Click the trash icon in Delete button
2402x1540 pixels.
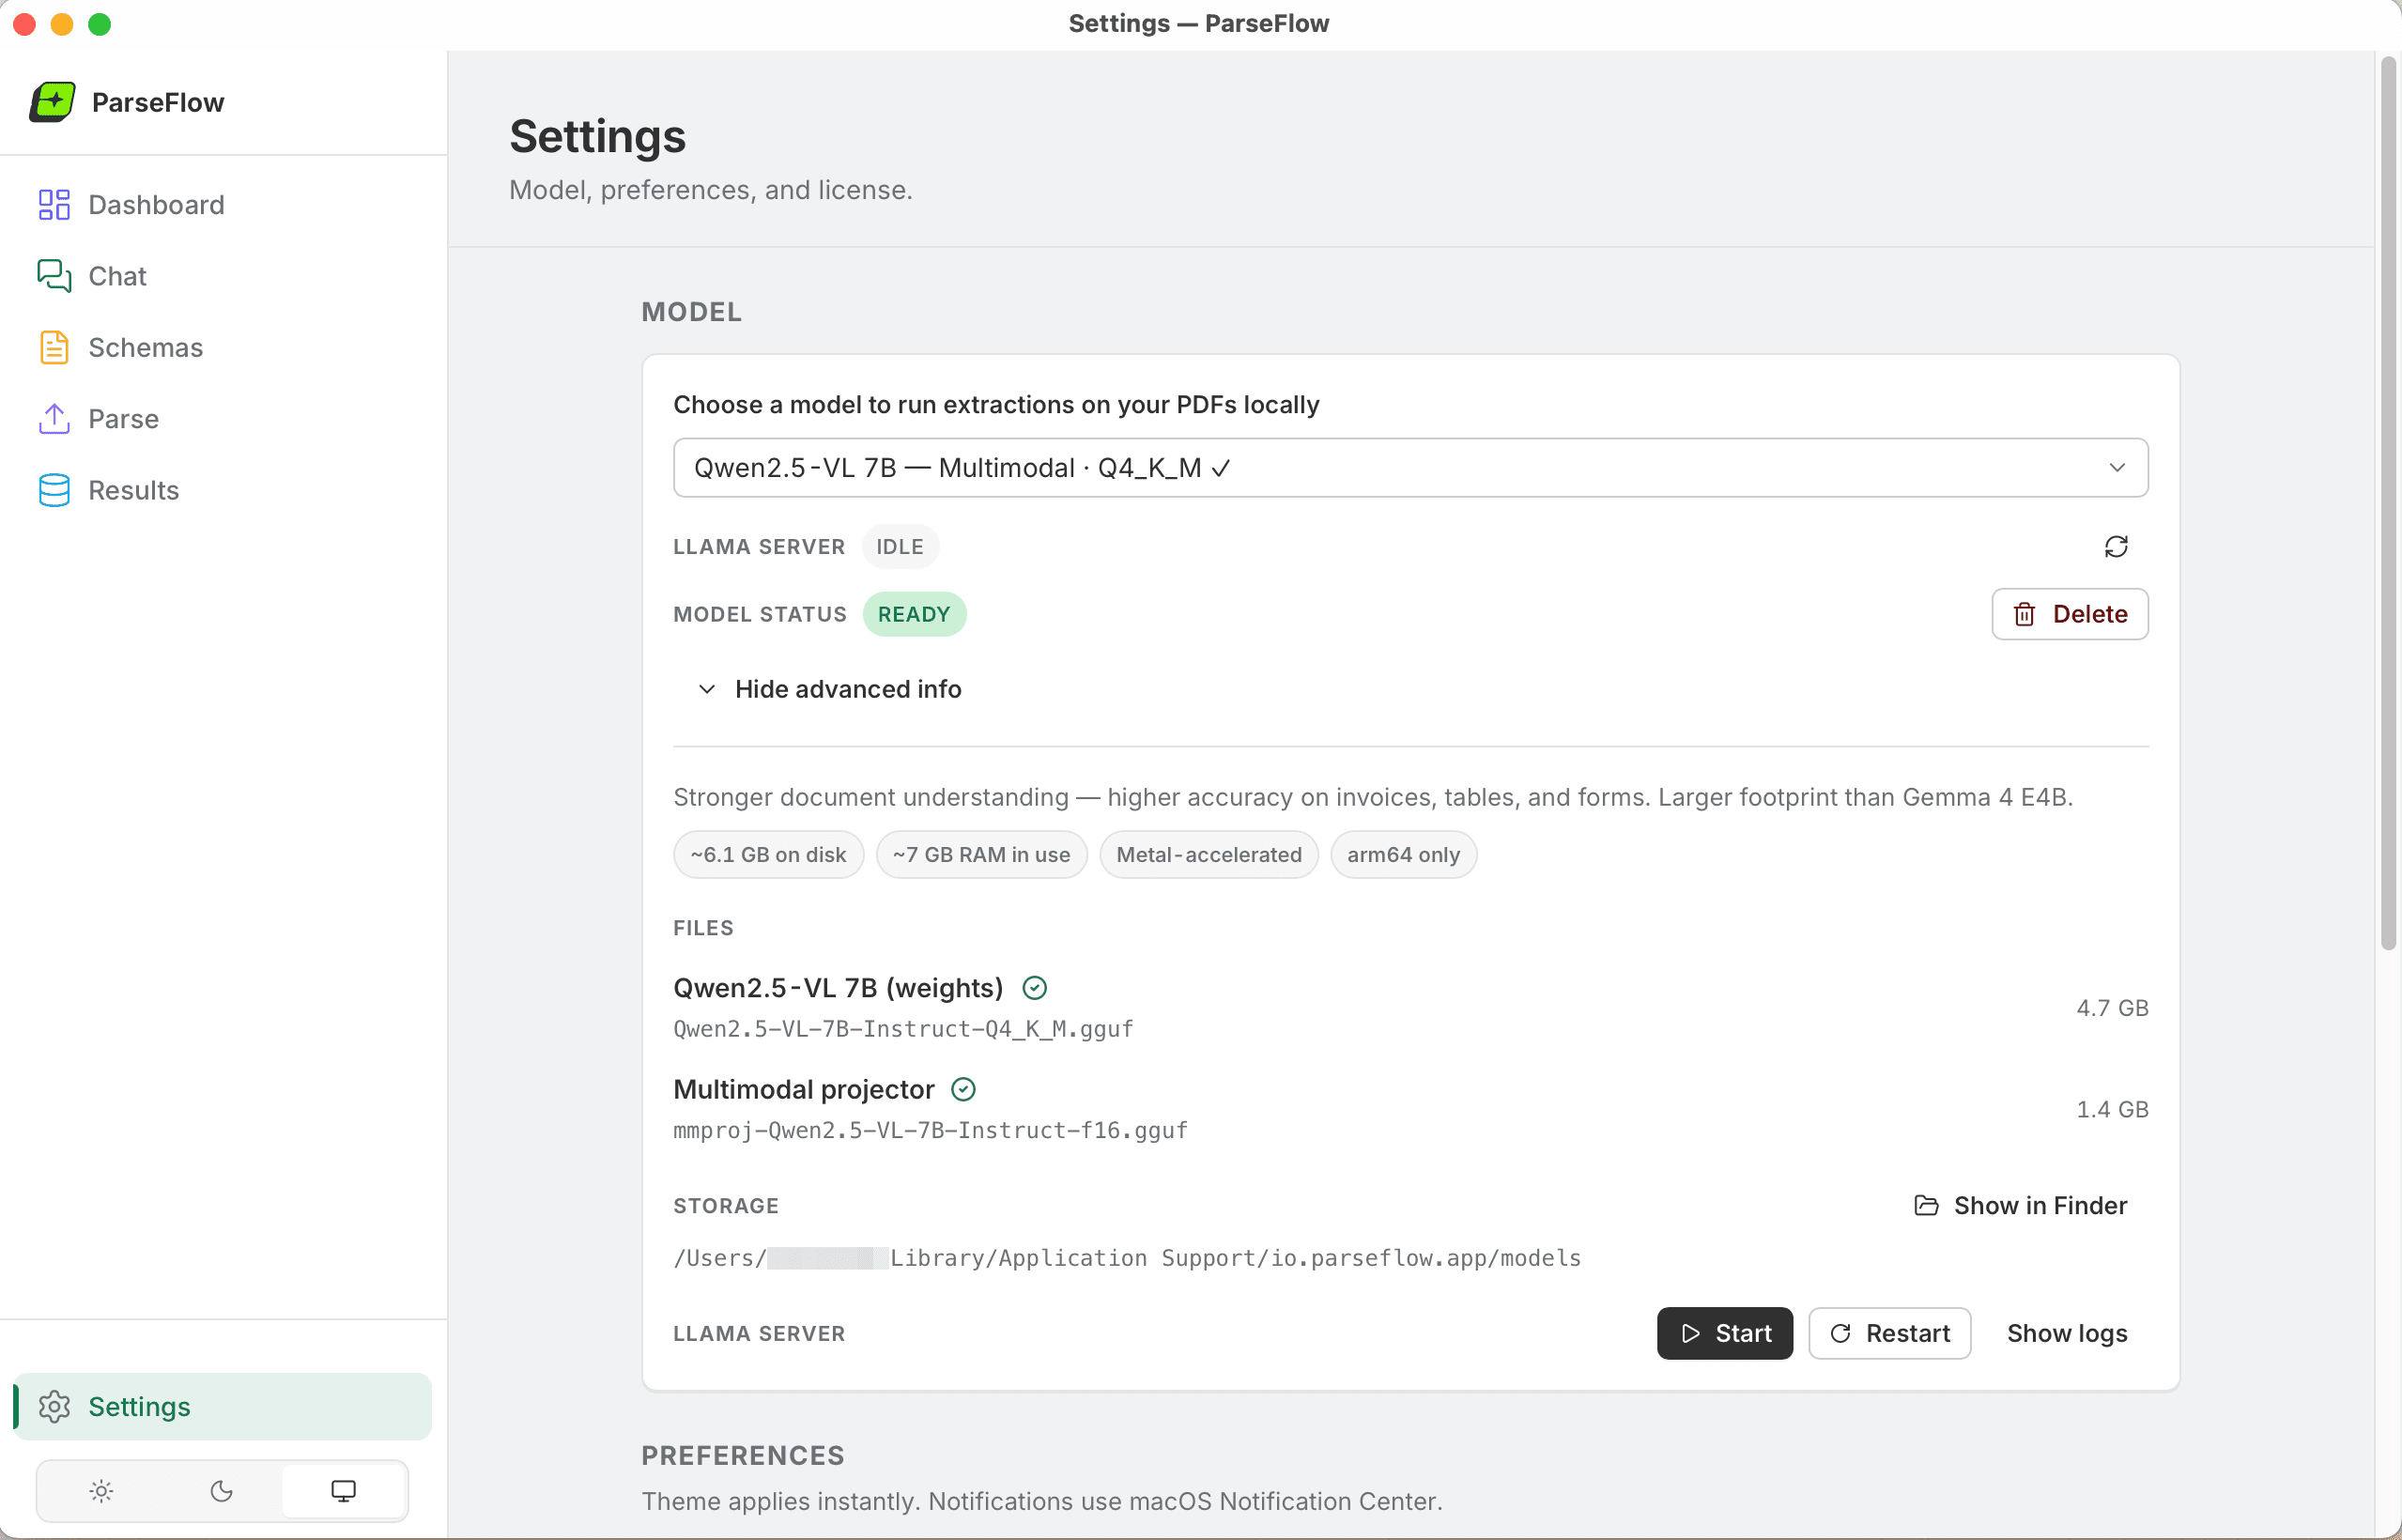point(2024,614)
